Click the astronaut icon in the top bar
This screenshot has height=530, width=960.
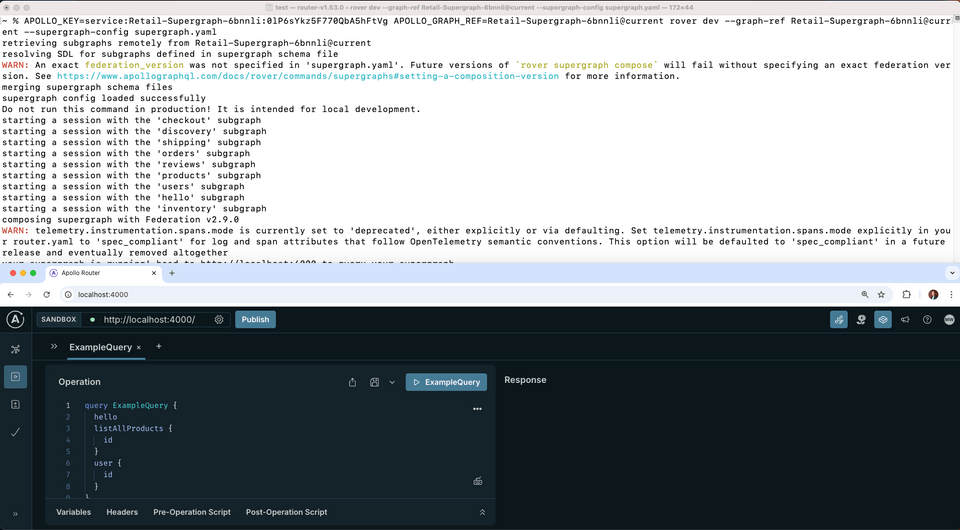[x=861, y=319]
